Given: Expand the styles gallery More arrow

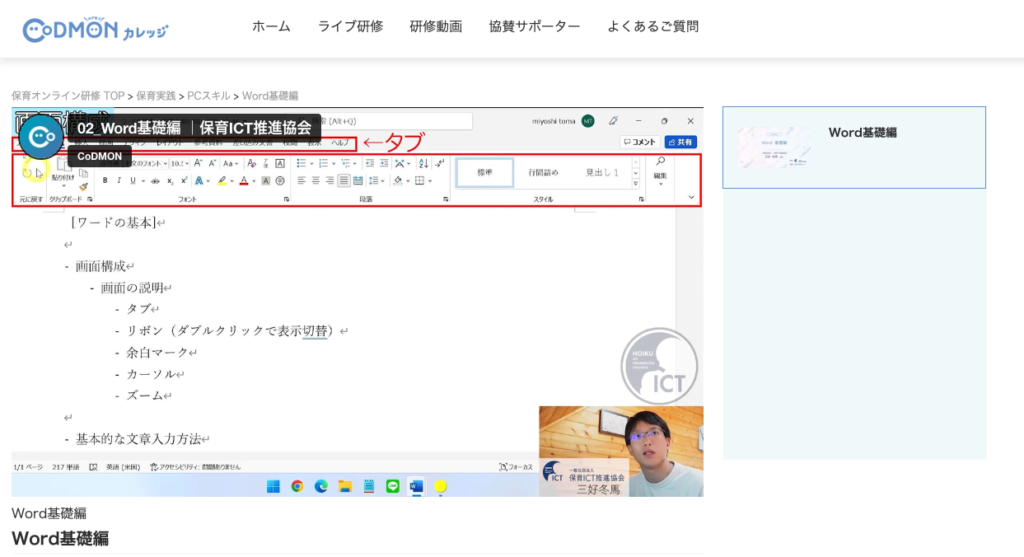Looking at the screenshot, I should point(635,184).
